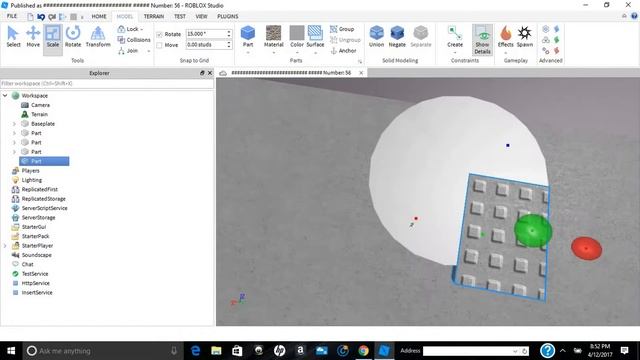The image size is (640, 360).
Task: Click the undo arrow icon
Action: [x=41, y=17]
